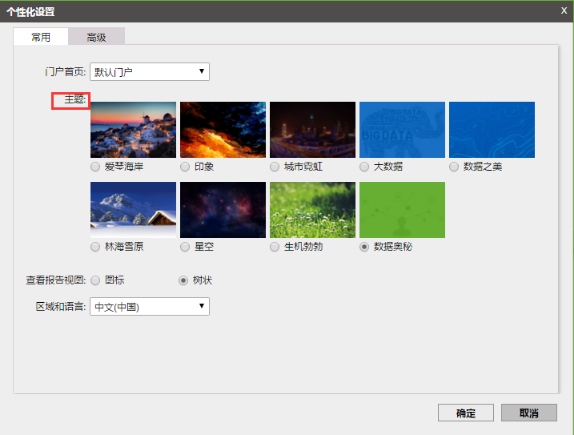The height and width of the screenshot is (435, 574).
Task: Switch to the 高级 tab
Action: point(96,37)
